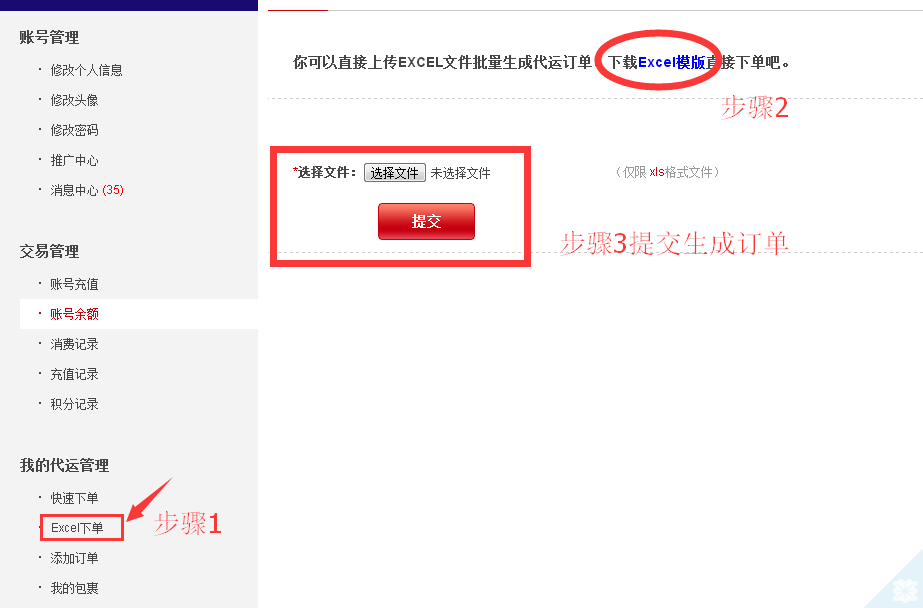The width and height of the screenshot is (923, 608).
Task: Open 推广中心 sidebar link
Action: (x=74, y=160)
